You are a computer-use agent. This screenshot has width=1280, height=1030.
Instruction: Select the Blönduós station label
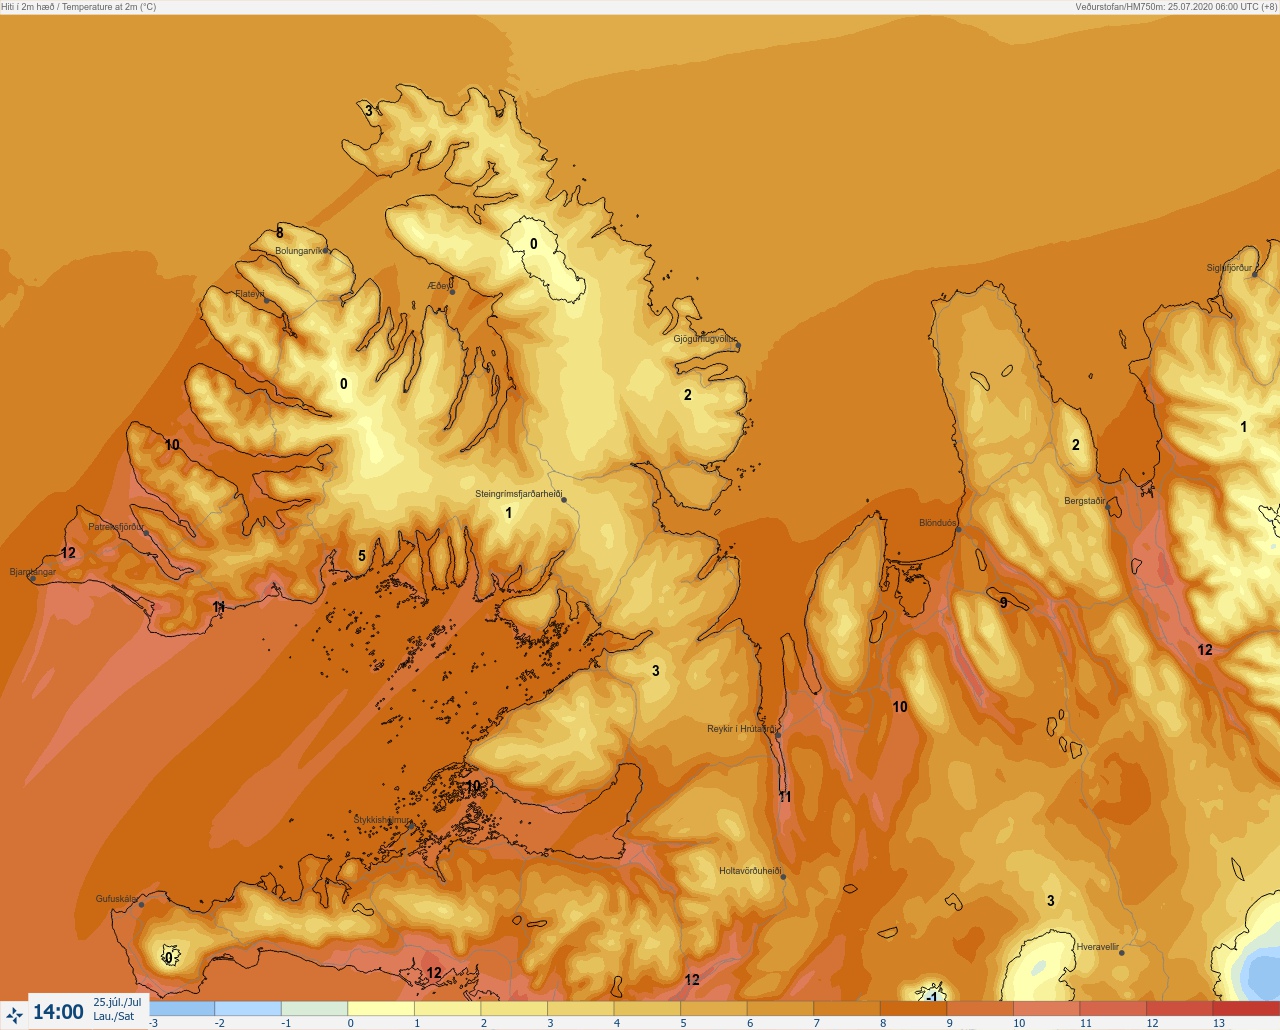pyautogui.click(x=937, y=523)
